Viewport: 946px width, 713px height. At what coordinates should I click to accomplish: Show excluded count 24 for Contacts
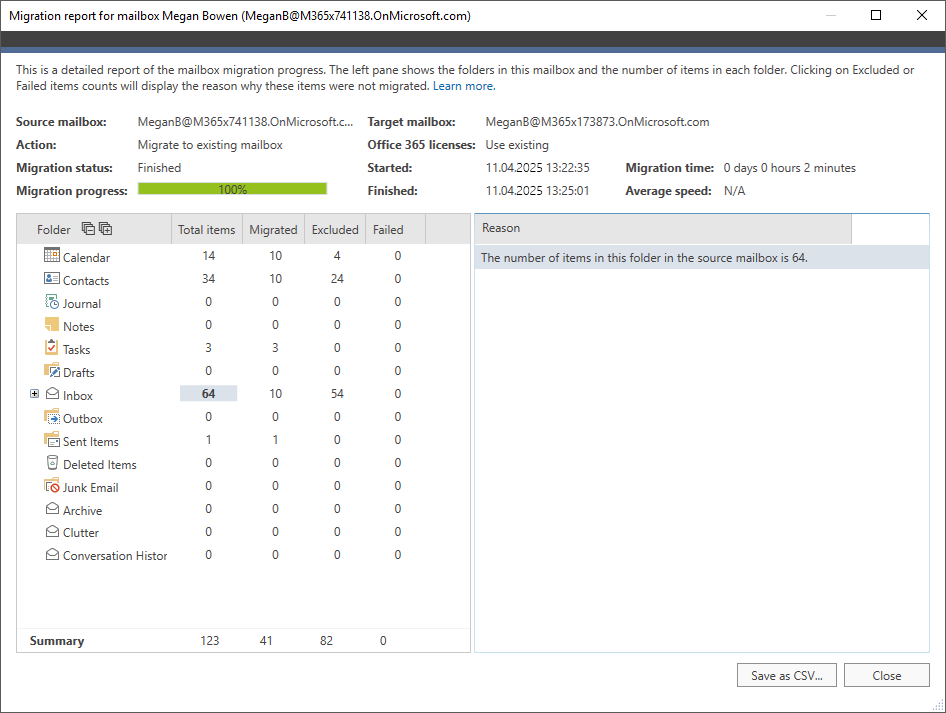pyautogui.click(x=337, y=280)
